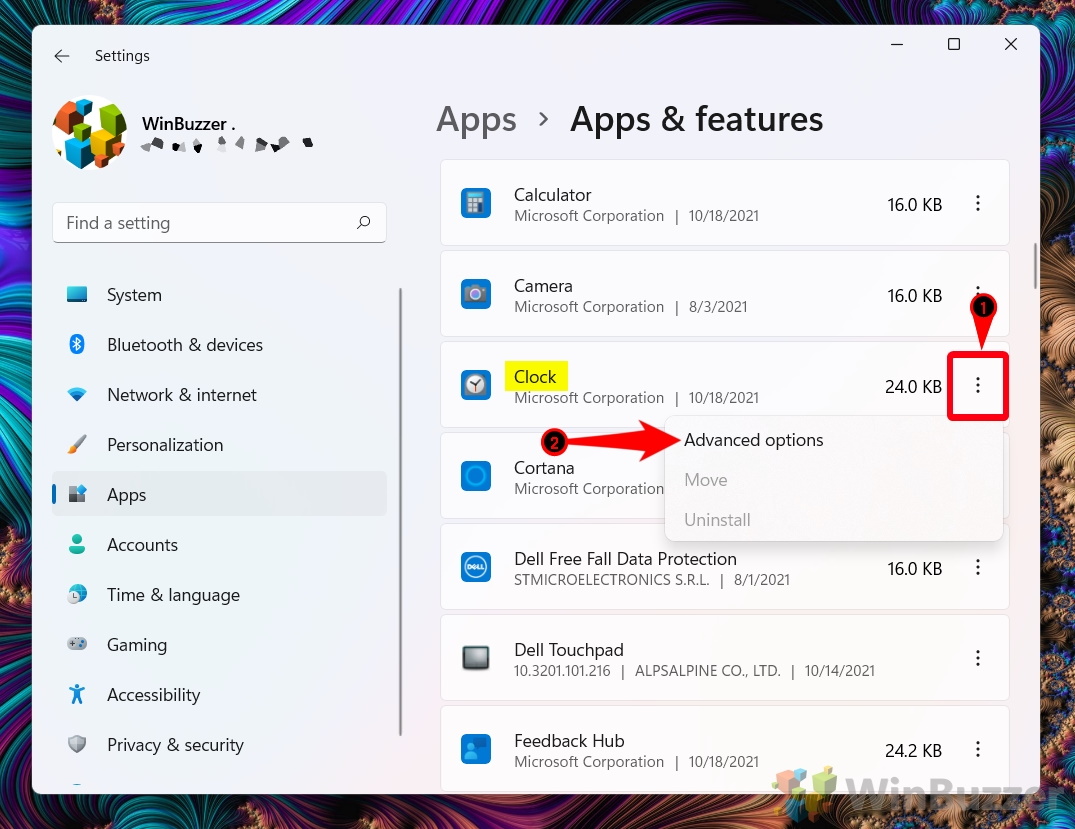Click Camera's 8/3/2021 install date
The width and height of the screenshot is (1075, 829).
718,307
